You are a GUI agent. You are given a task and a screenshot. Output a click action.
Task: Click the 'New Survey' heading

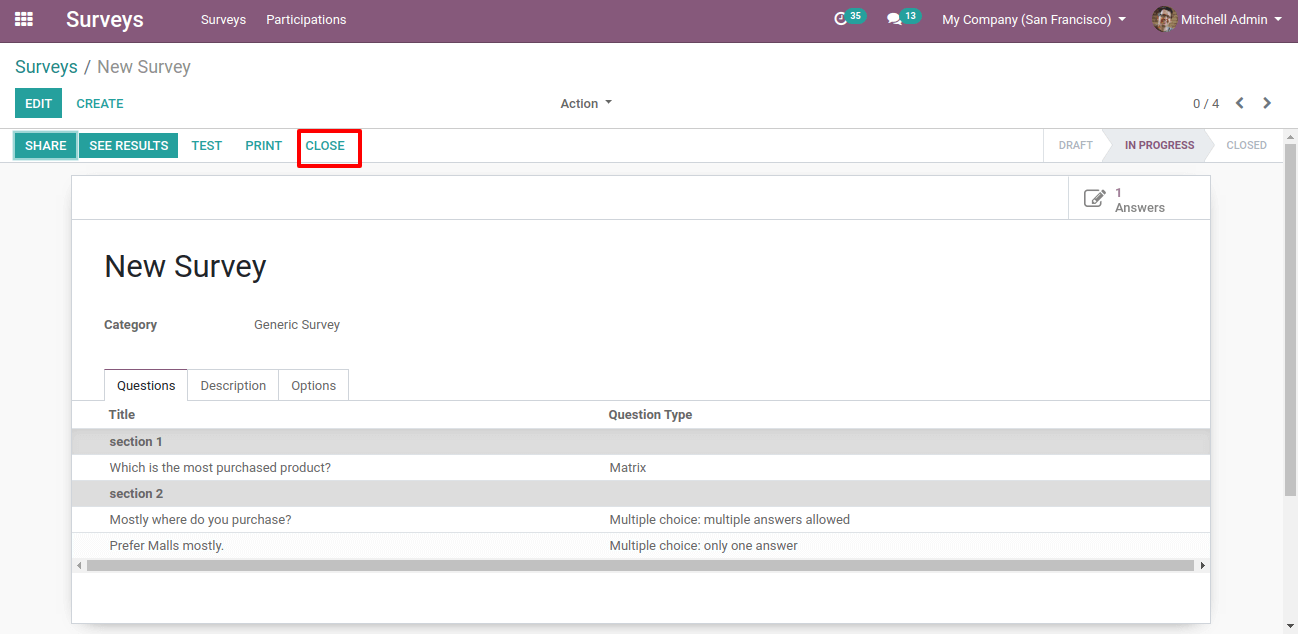pyautogui.click(x=185, y=266)
